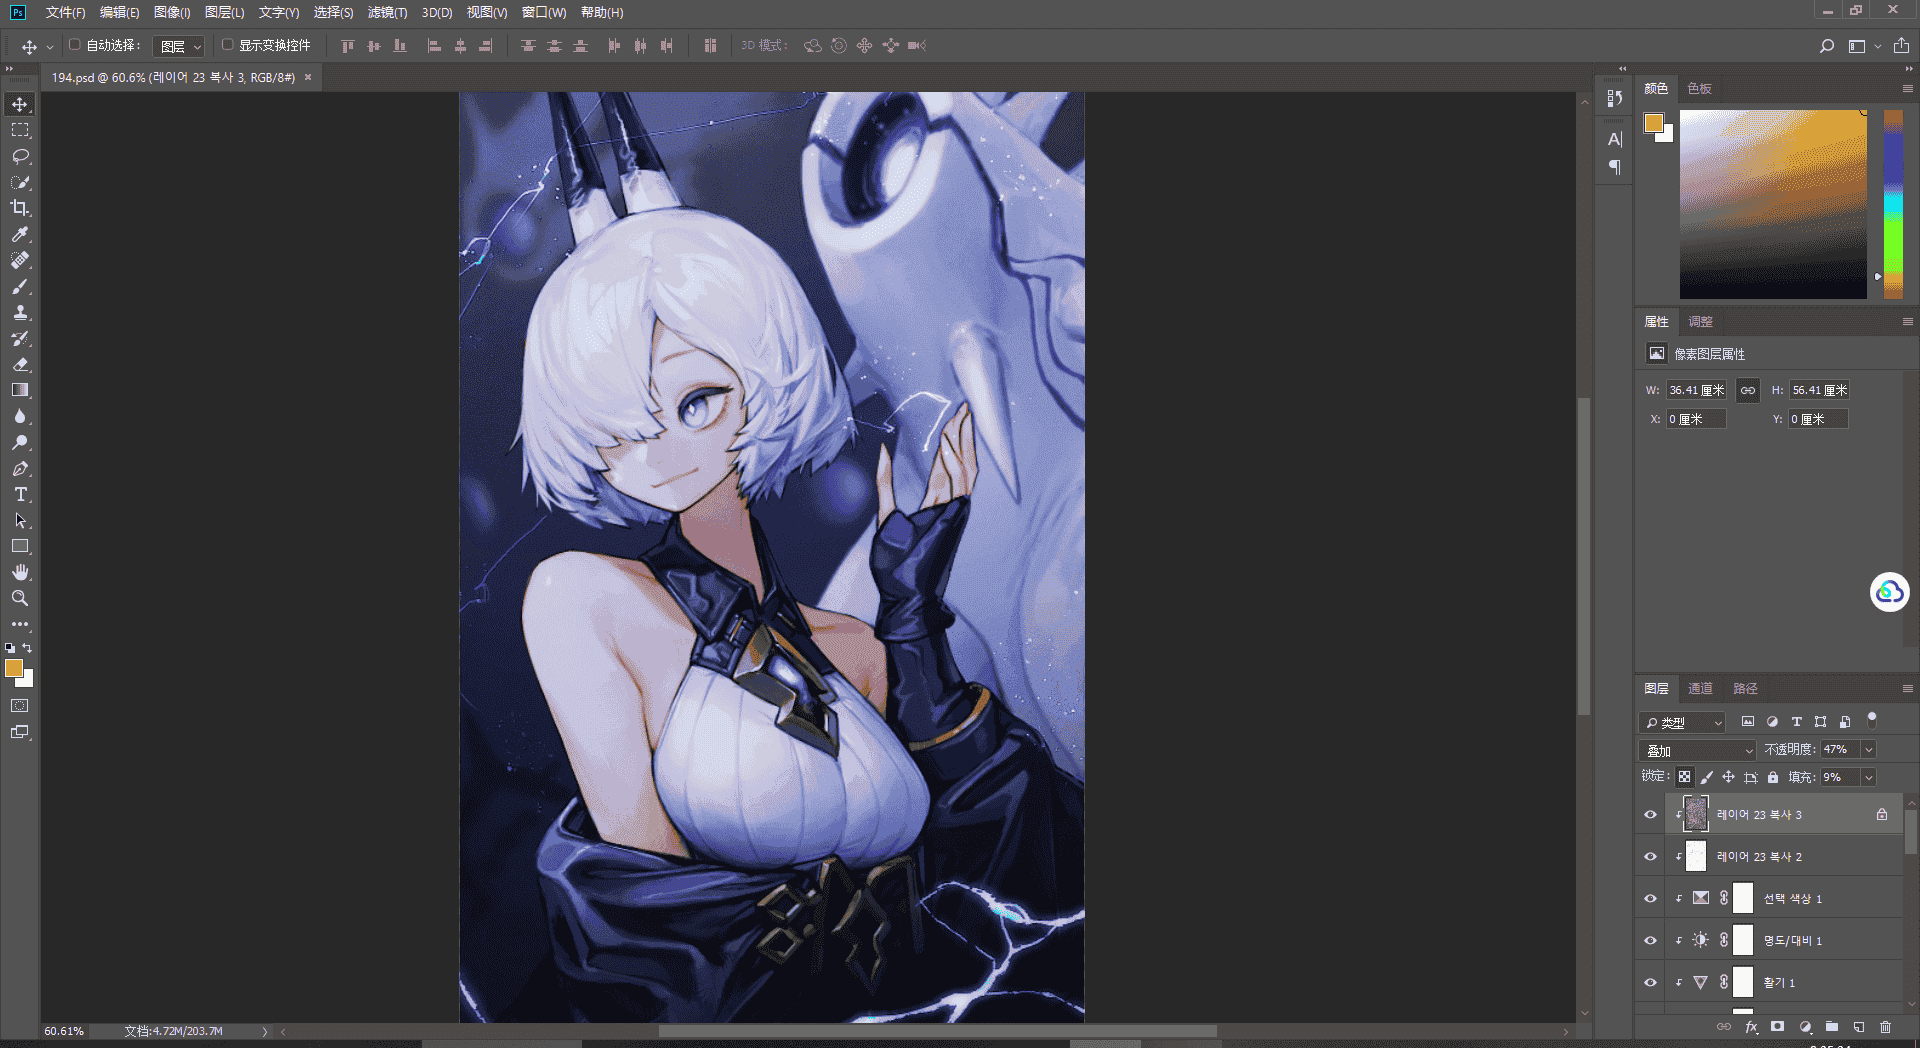Toggle visibility of 선택 색상 1 layer

(1651, 898)
